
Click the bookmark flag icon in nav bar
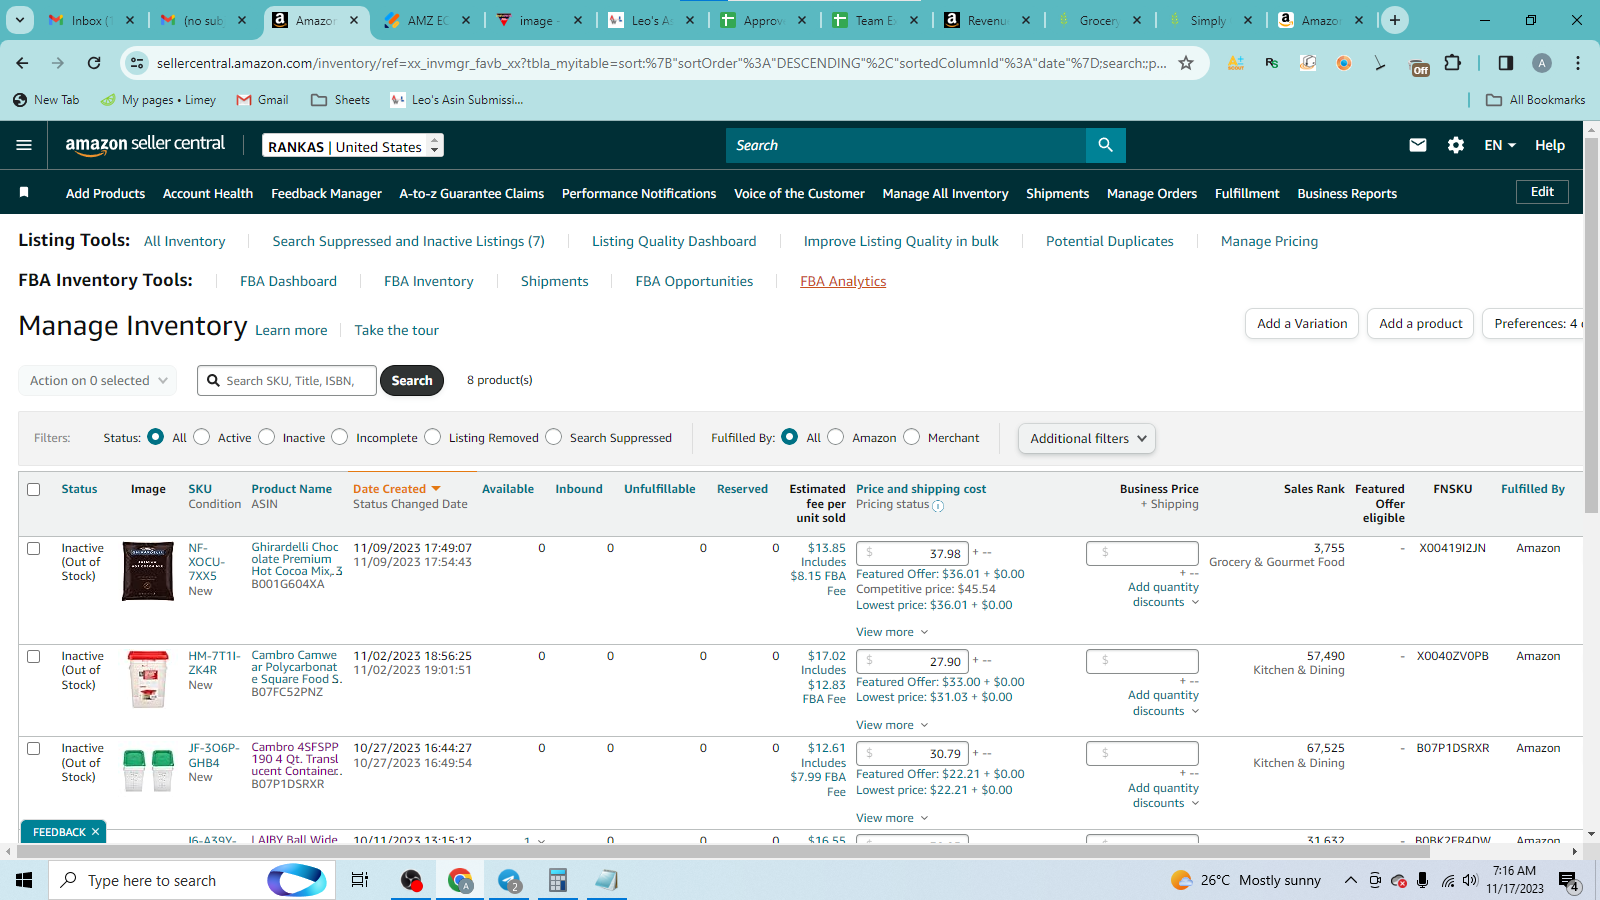pos(24,192)
